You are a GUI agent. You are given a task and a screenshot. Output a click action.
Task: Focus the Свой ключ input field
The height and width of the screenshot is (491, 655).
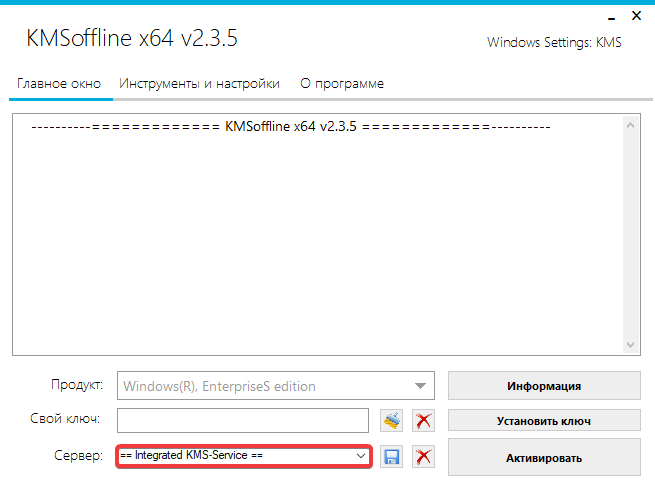(243, 420)
